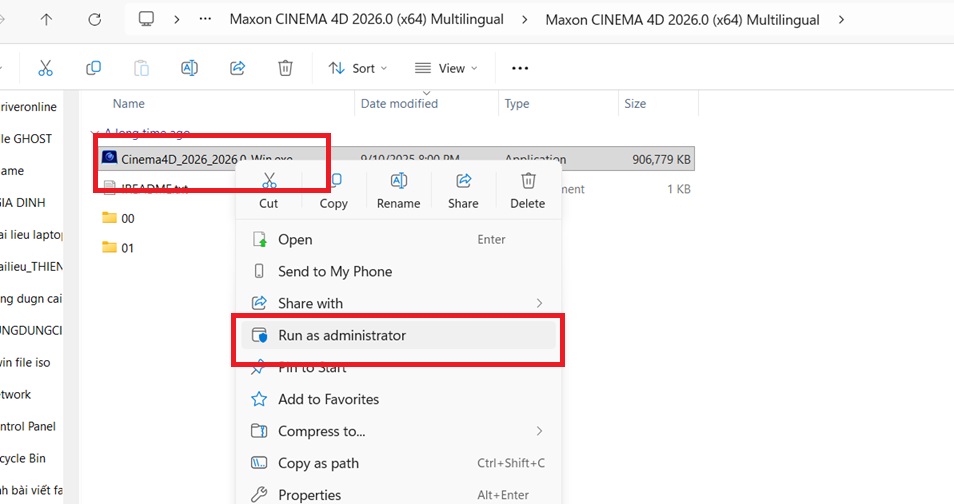Click Share in the context menu
954x504 pixels.
point(463,191)
